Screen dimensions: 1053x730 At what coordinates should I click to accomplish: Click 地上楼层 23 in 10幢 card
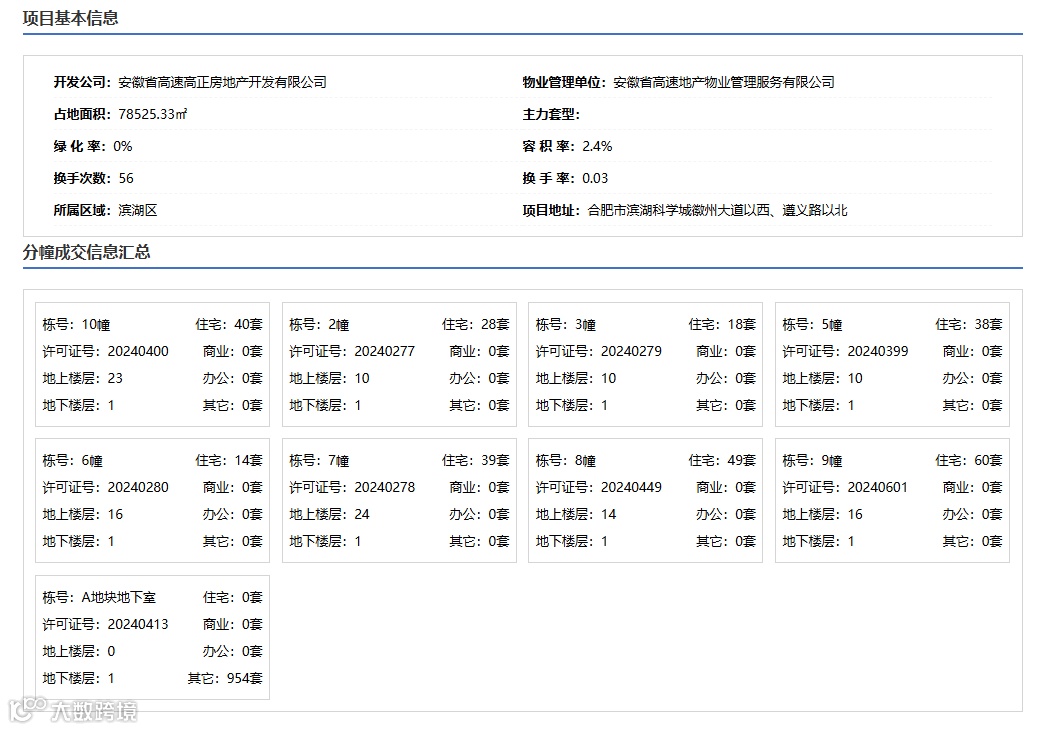click(83, 378)
